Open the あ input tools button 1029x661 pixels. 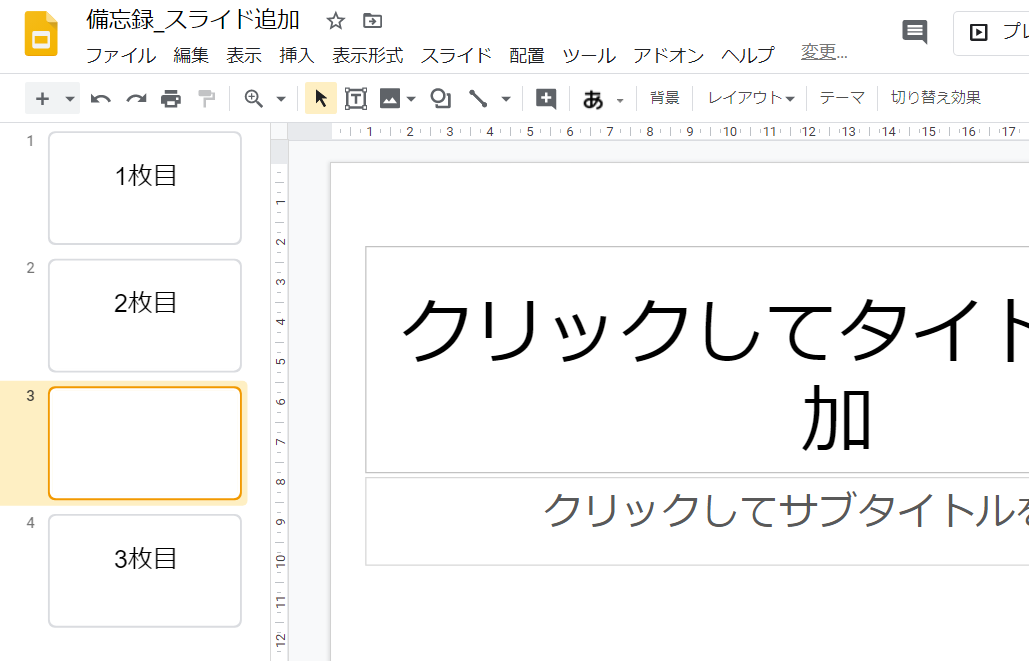593,99
